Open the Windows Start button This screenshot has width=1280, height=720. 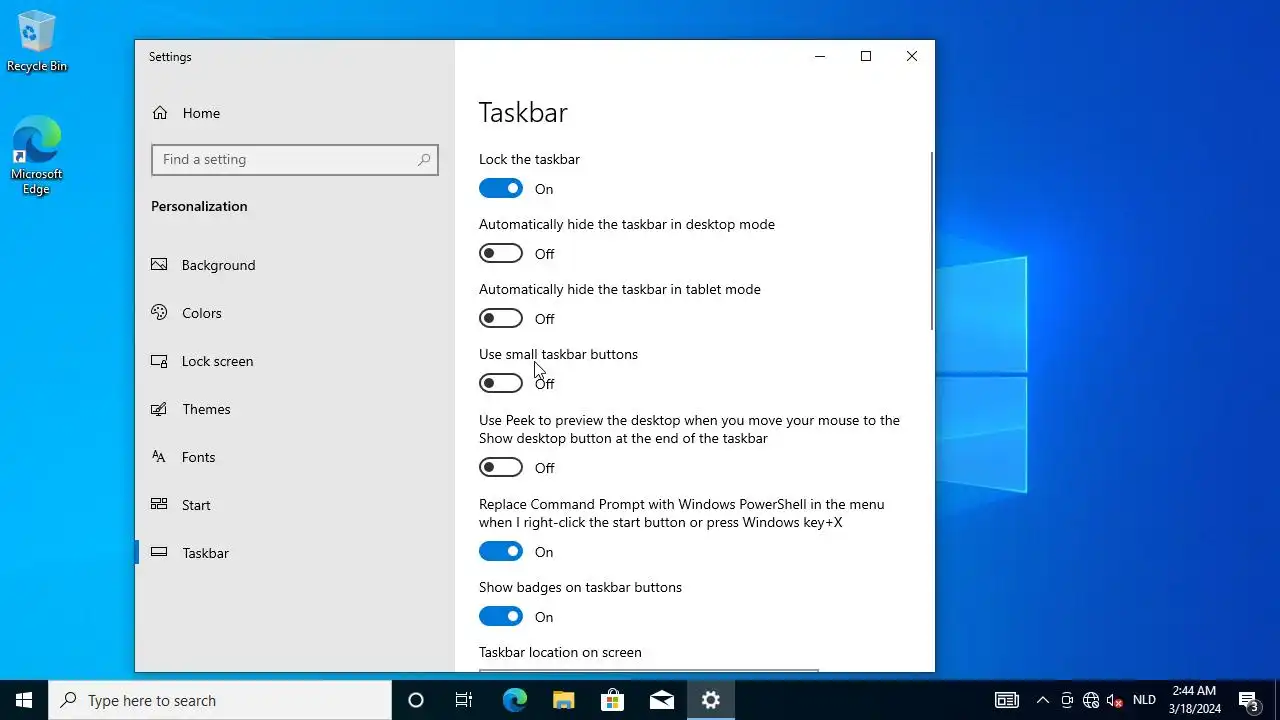pyautogui.click(x=24, y=700)
